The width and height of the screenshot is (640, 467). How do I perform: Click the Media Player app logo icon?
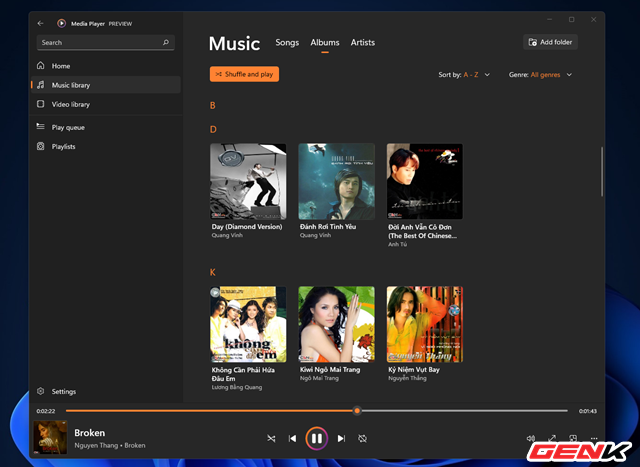tap(61, 23)
